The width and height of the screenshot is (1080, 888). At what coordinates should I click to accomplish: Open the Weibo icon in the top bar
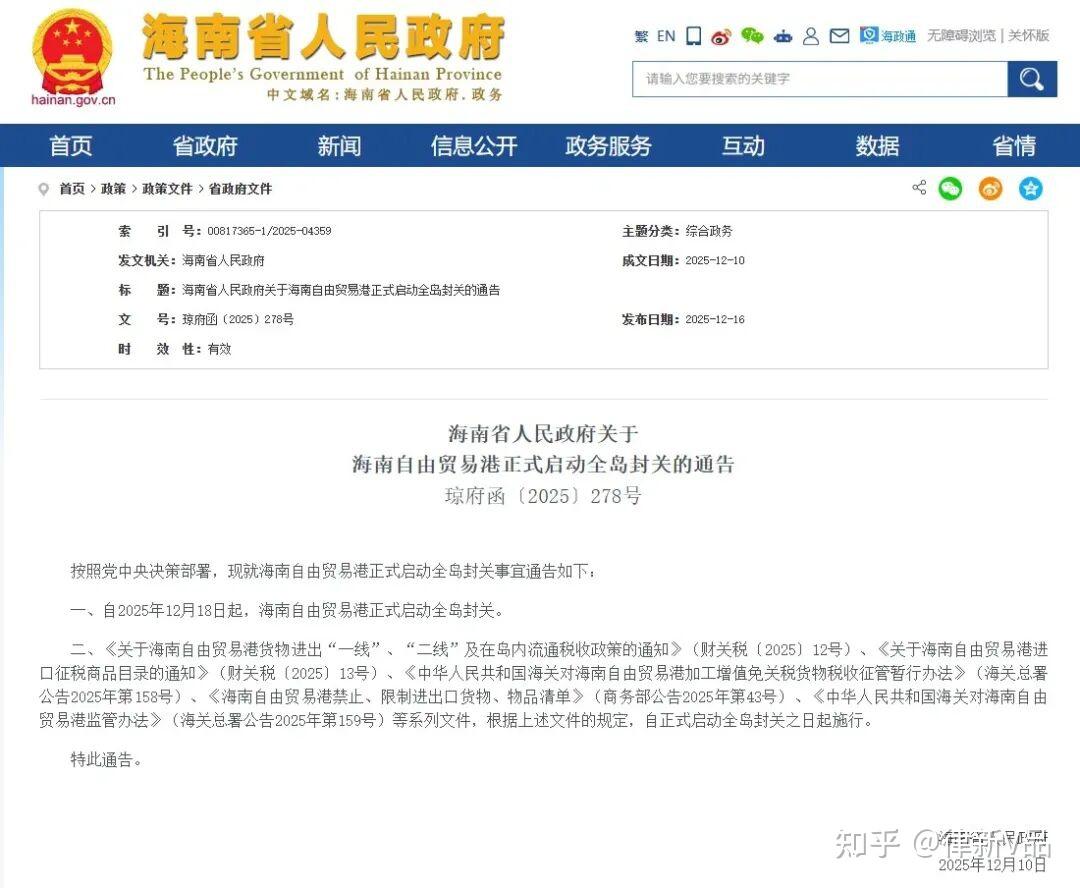(721, 36)
